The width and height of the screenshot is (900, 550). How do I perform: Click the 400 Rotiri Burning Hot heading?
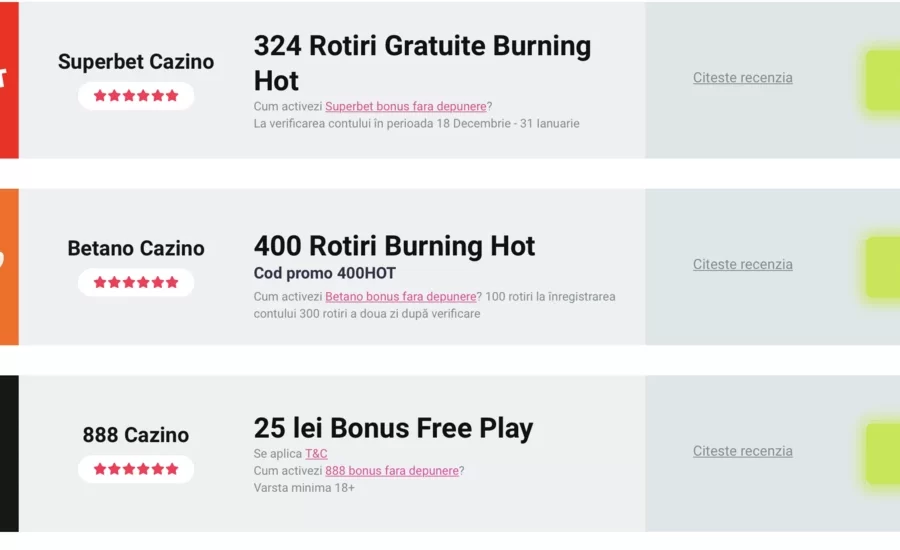(x=394, y=246)
